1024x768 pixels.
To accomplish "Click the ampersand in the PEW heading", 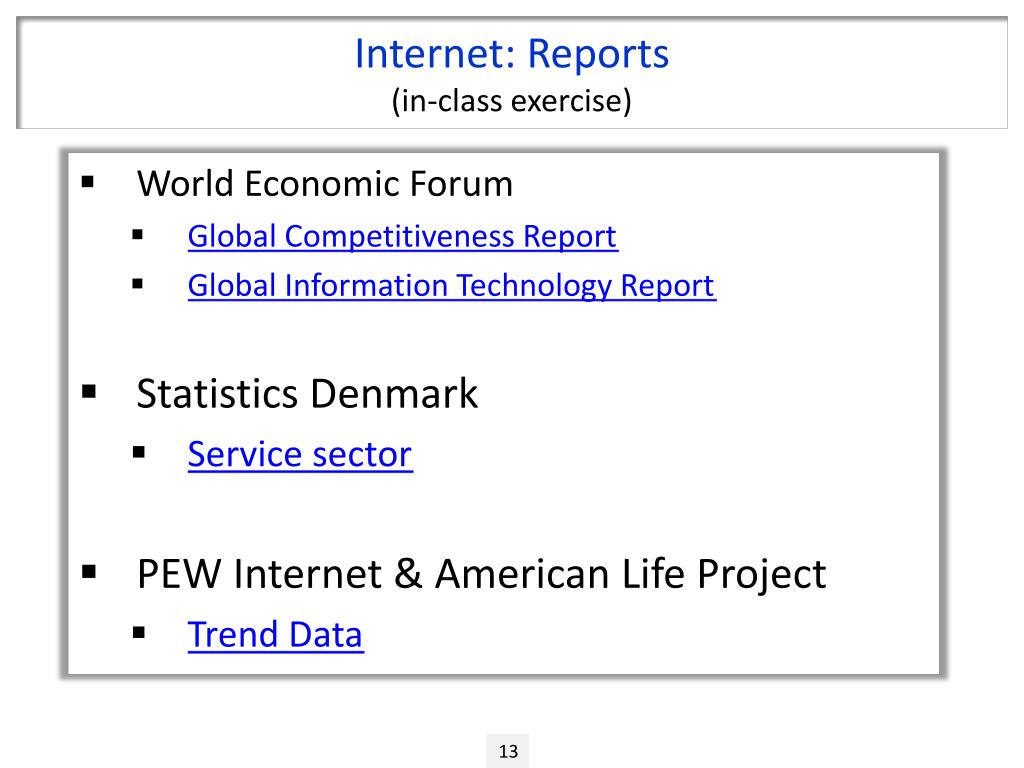I will point(412,575).
